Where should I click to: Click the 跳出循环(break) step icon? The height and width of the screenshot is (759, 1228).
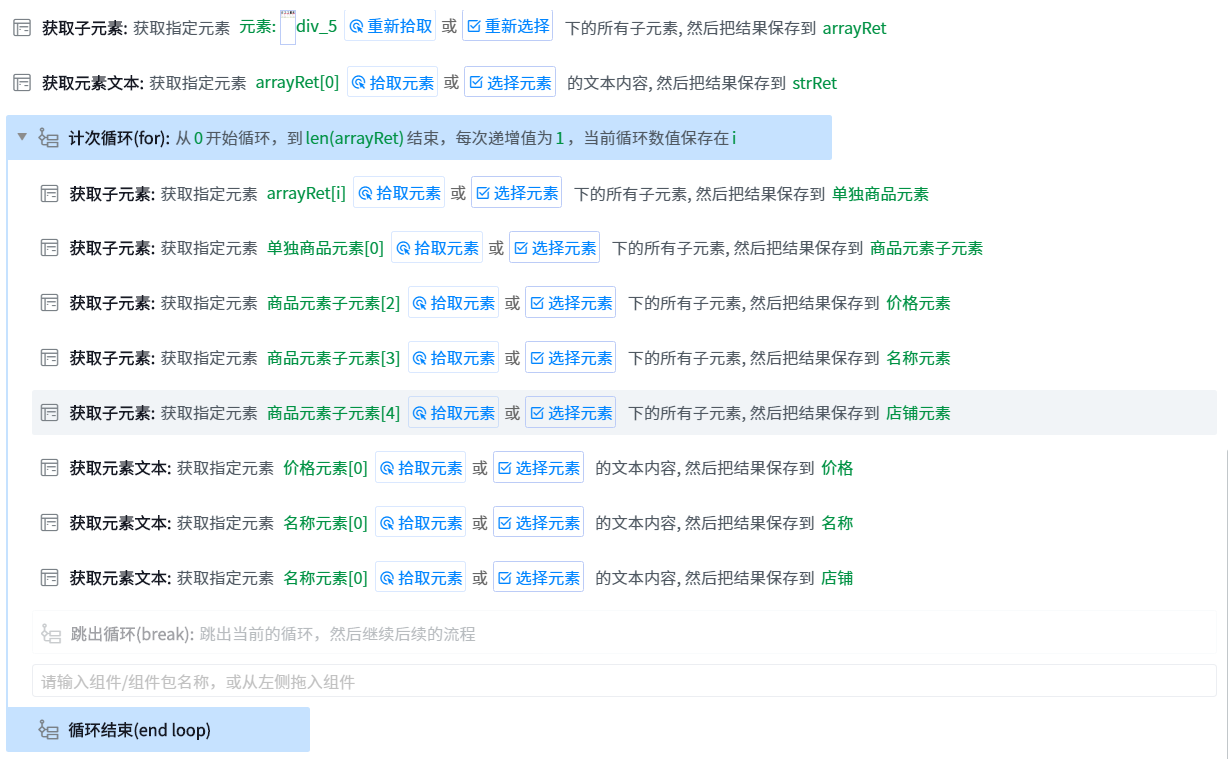(x=49, y=633)
